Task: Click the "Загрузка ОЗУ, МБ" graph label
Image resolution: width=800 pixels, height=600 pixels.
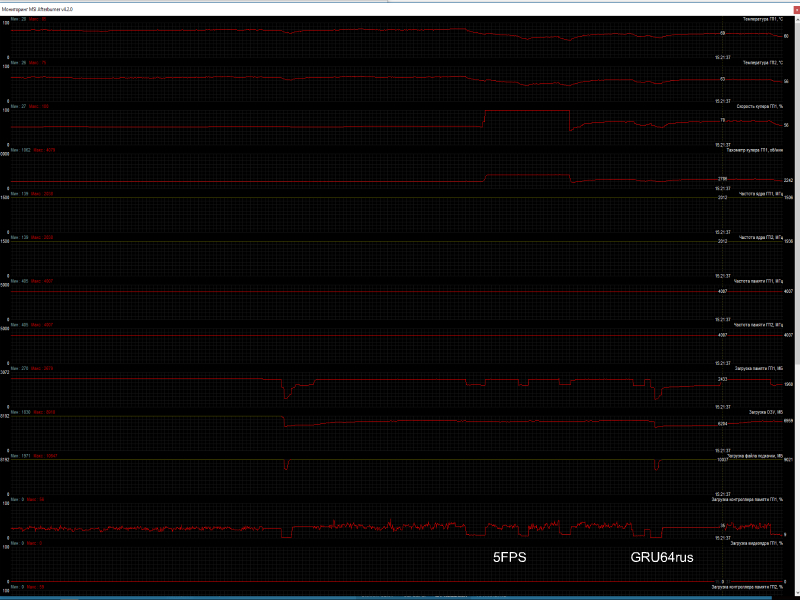Action: 766,412
